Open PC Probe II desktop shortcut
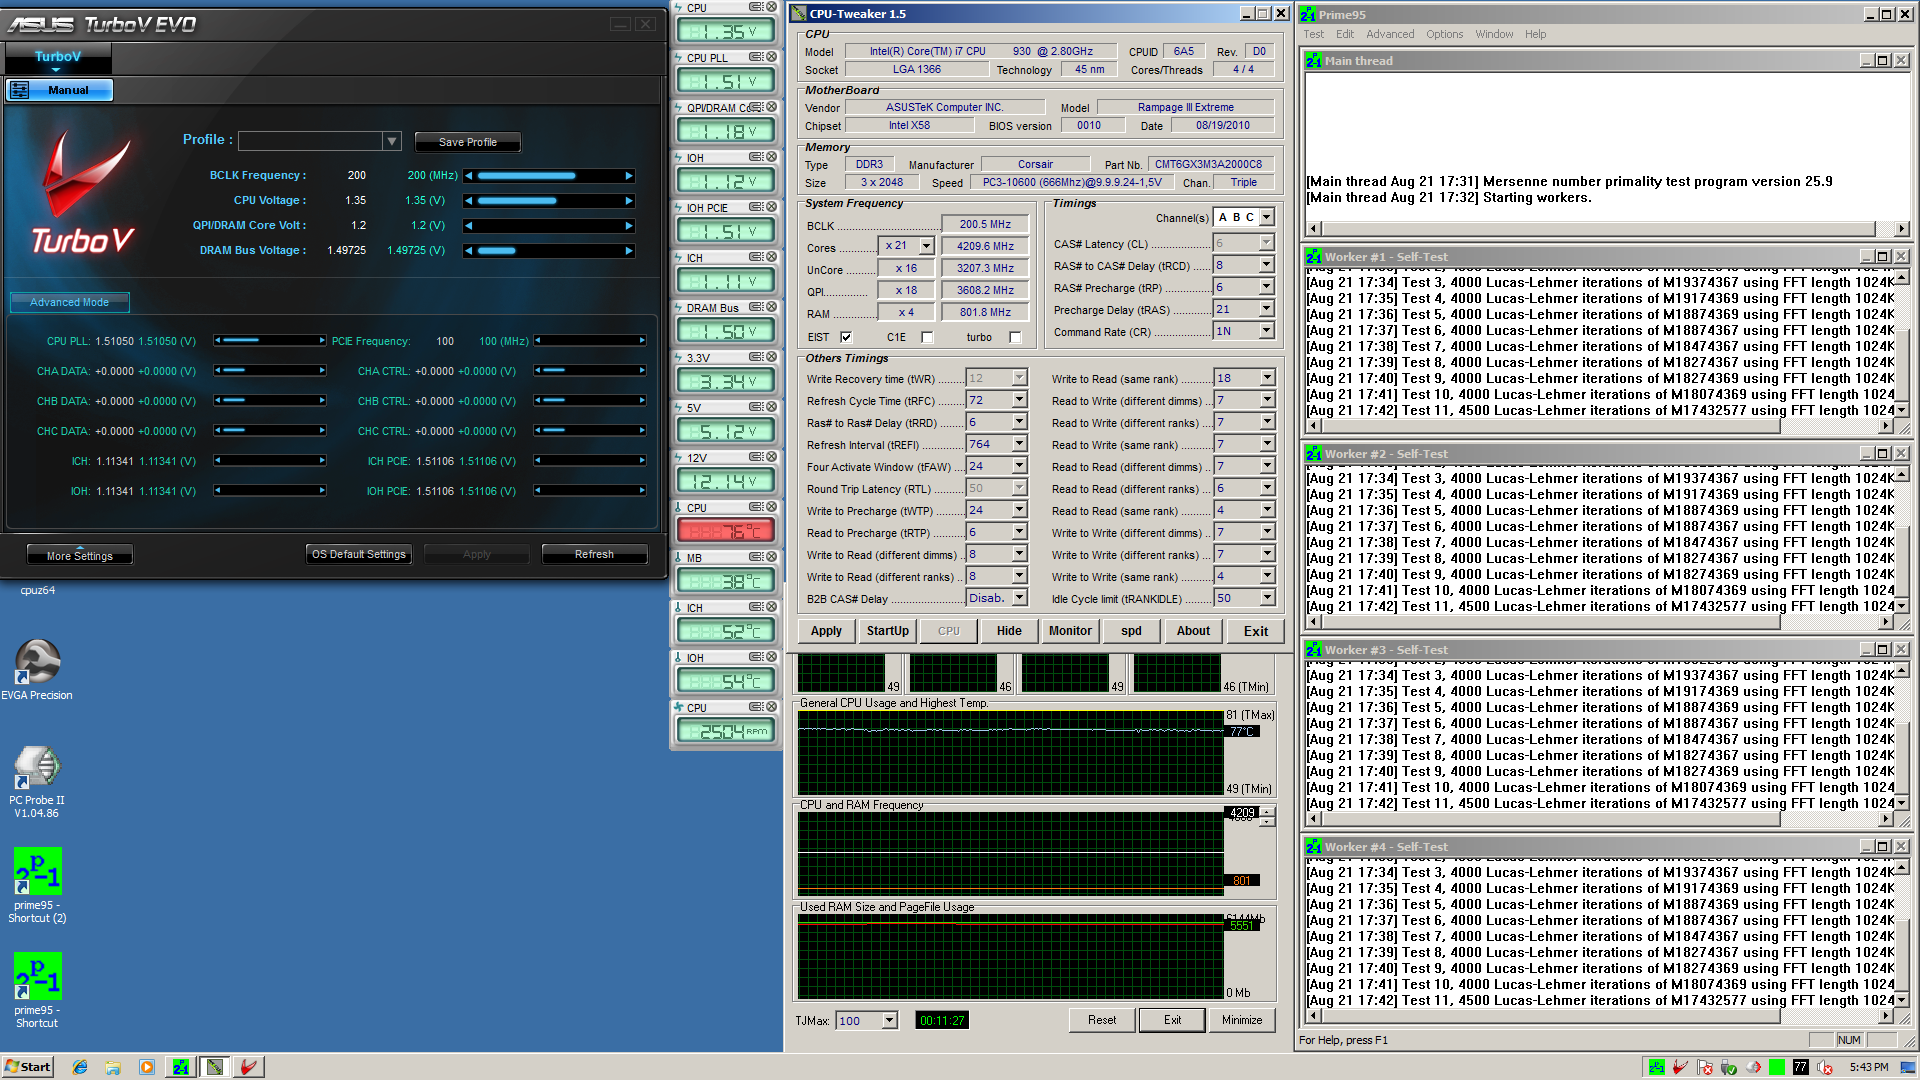Image resolution: width=1920 pixels, height=1080 pixels. [37, 781]
